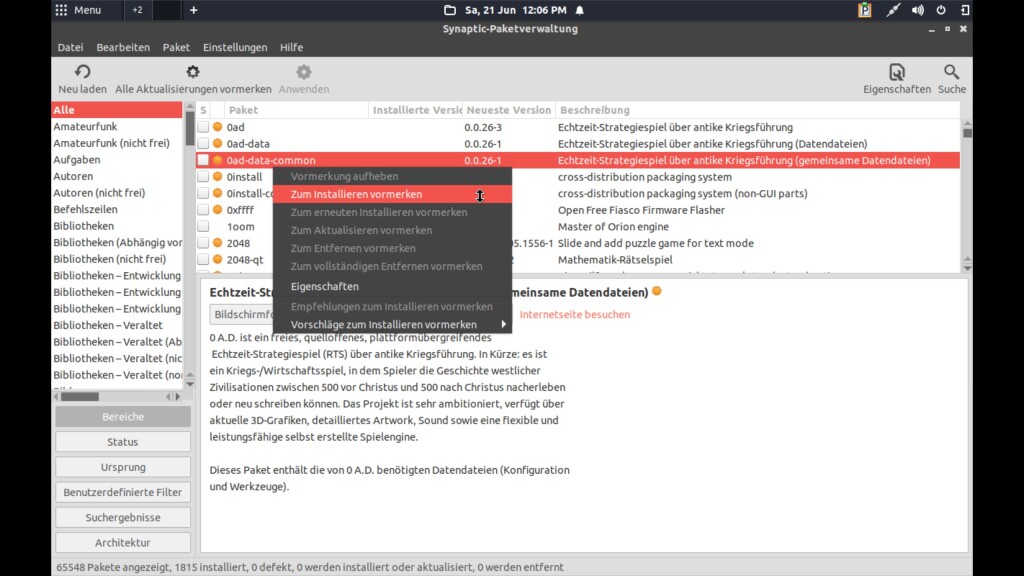
Task: Select the Befehlszeilen category
Action: pos(117,209)
